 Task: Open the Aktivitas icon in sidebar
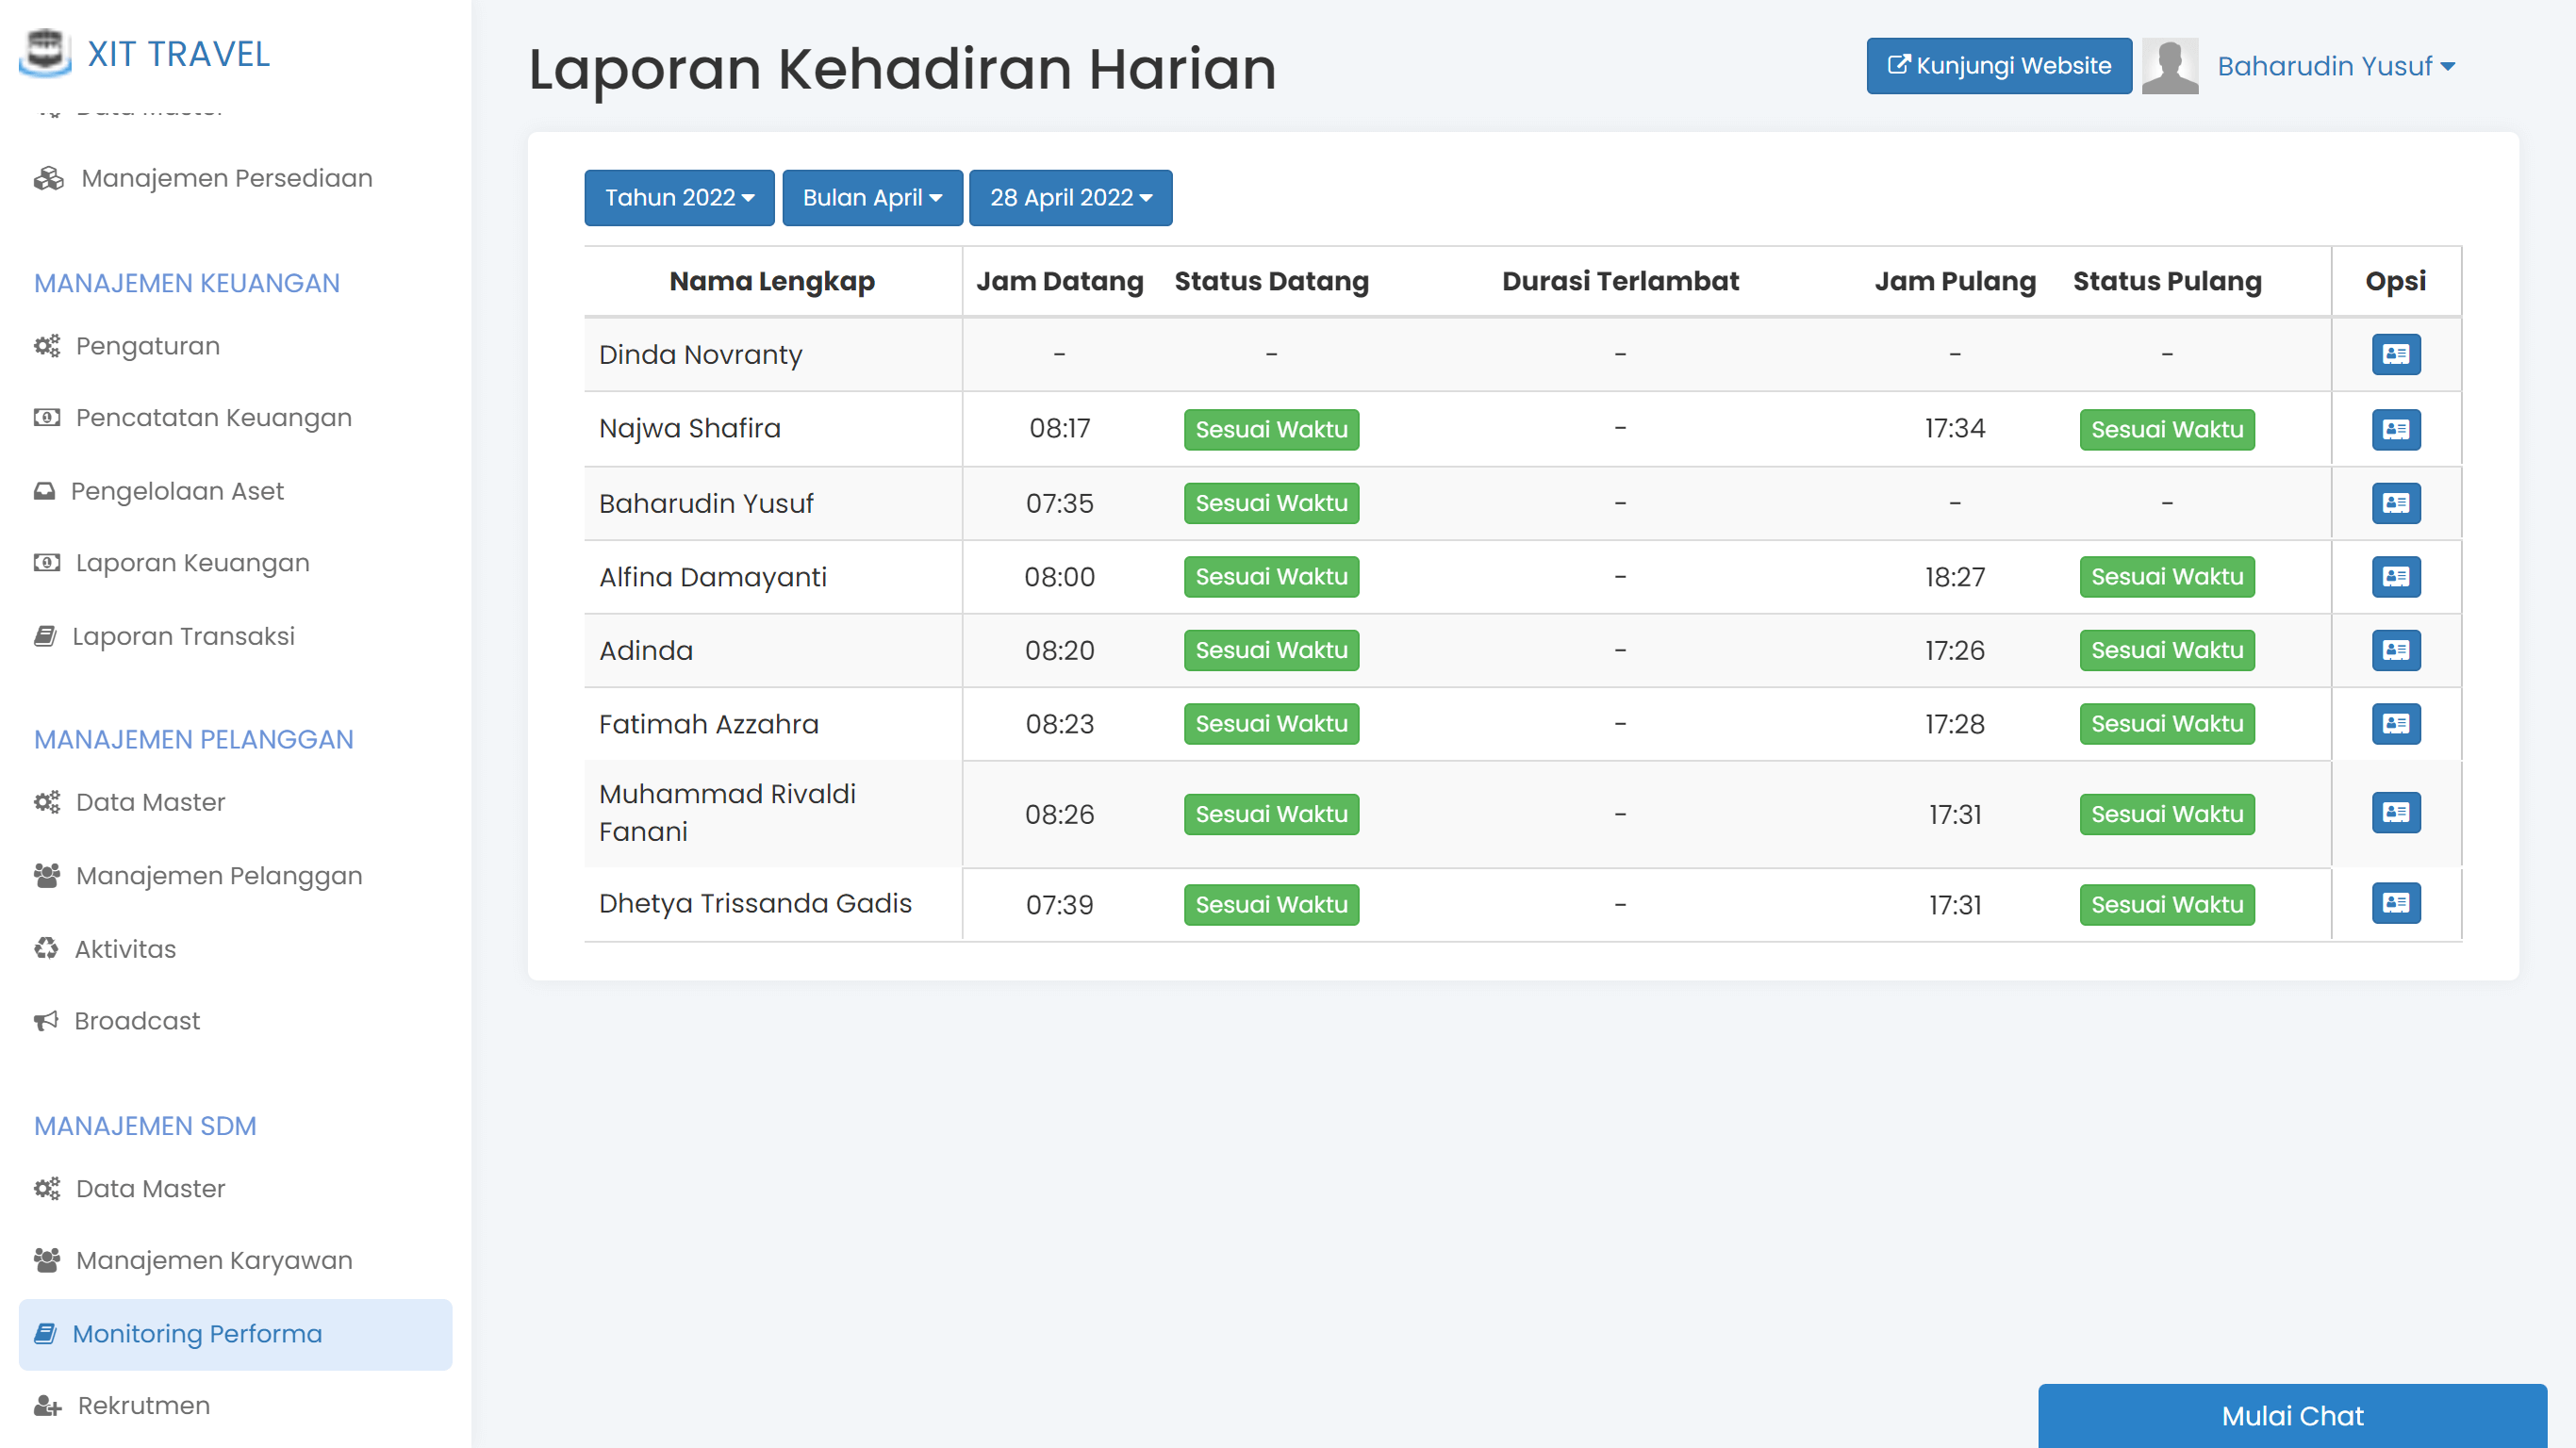[46, 949]
